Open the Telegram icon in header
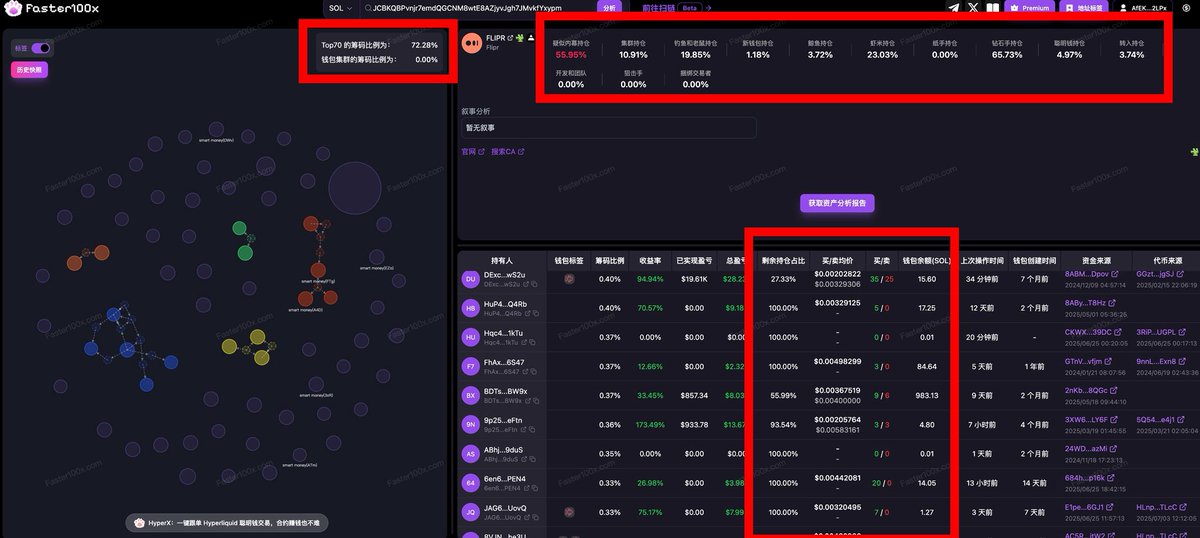The width and height of the screenshot is (1200, 538). [x=953, y=7]
